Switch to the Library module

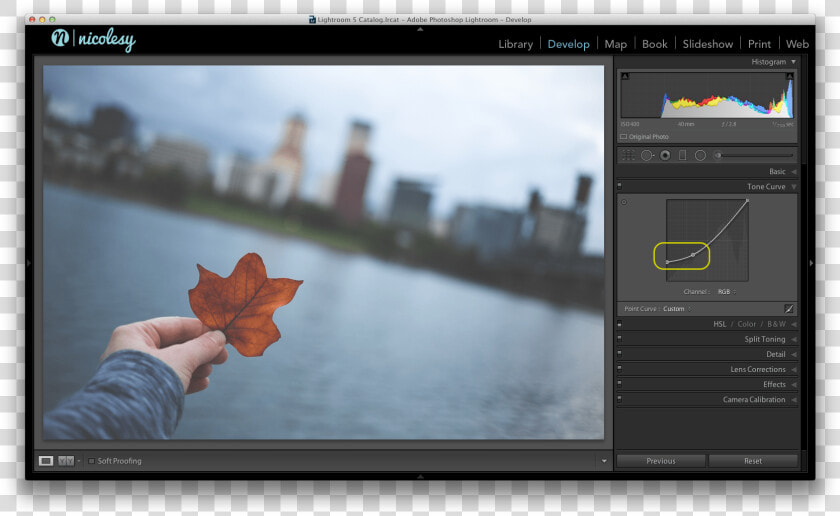coord(515,44)
